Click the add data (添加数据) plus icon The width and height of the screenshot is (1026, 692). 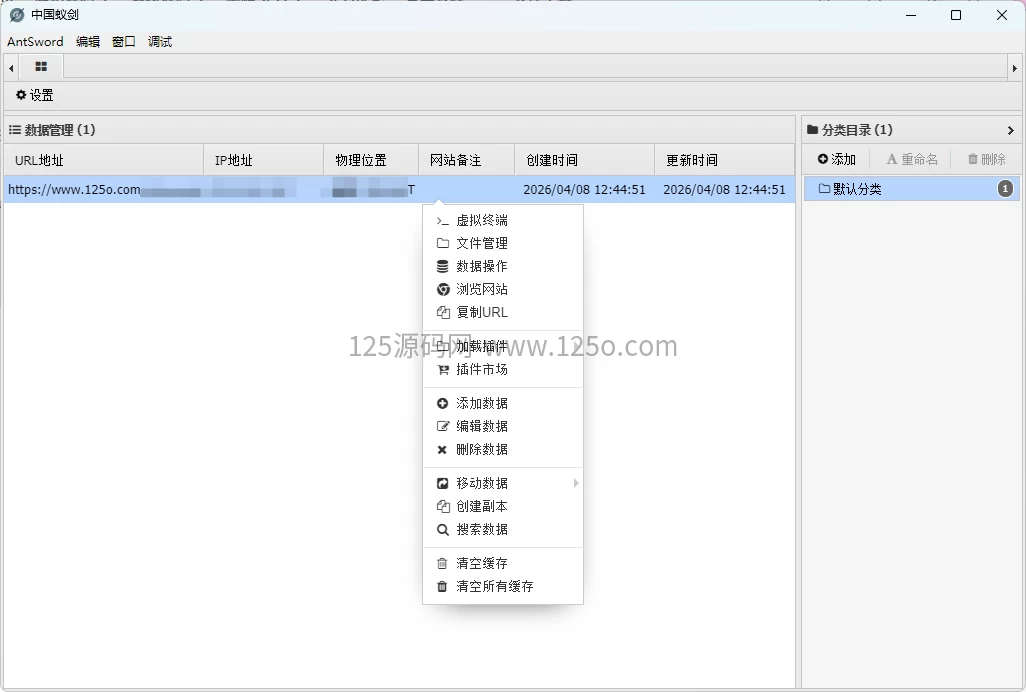(x=442, y=403)
